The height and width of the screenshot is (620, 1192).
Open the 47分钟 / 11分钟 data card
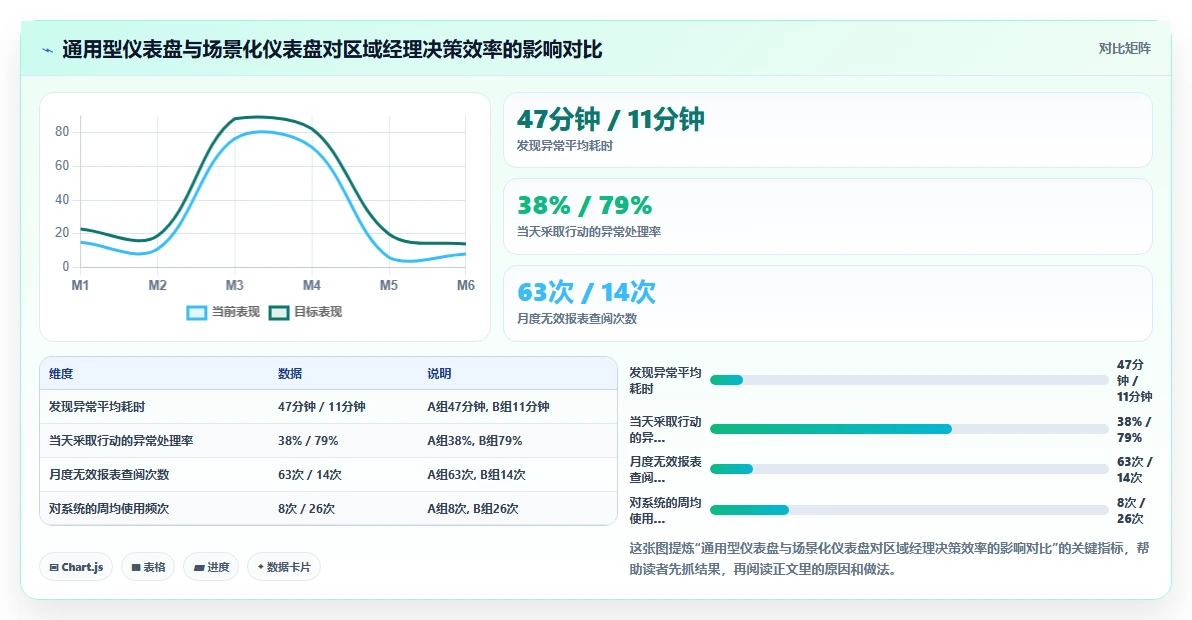click(x=828, y=130)
